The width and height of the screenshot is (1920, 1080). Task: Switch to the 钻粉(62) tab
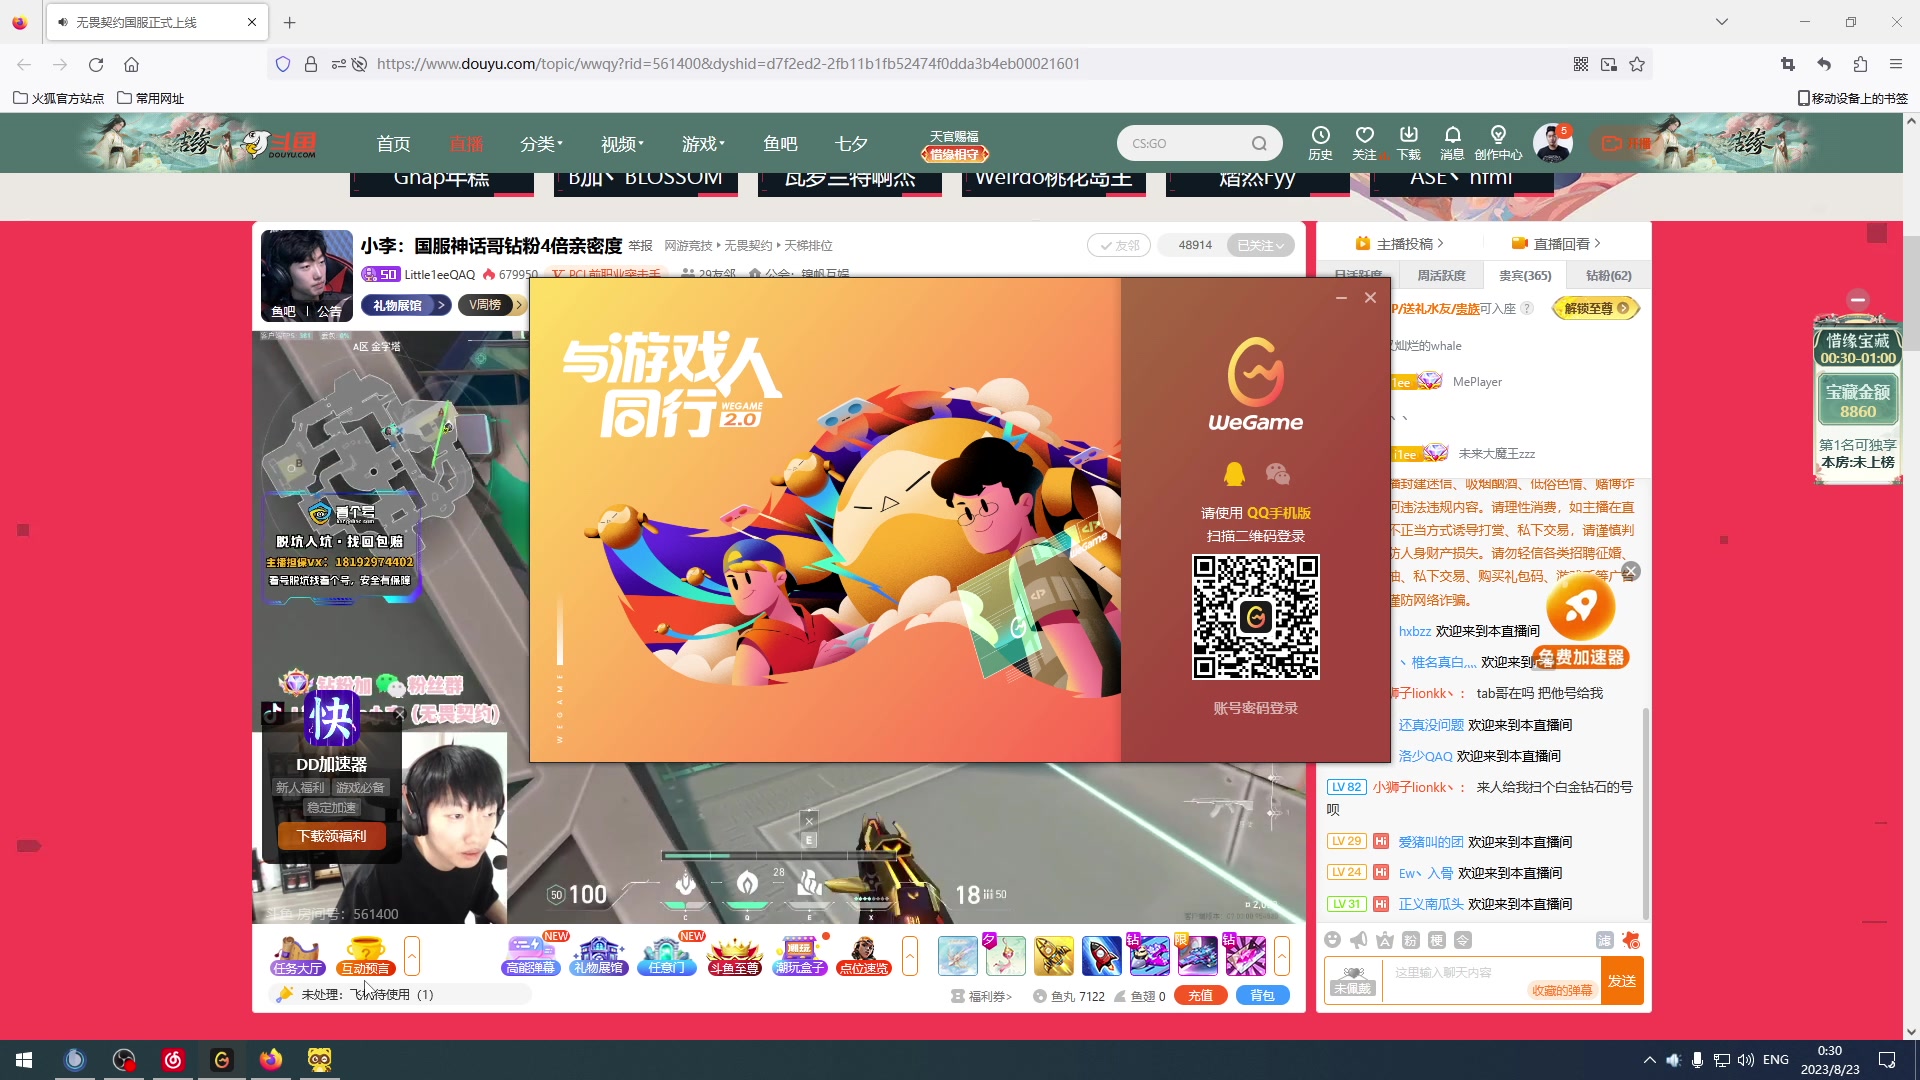coord(1608,275)
